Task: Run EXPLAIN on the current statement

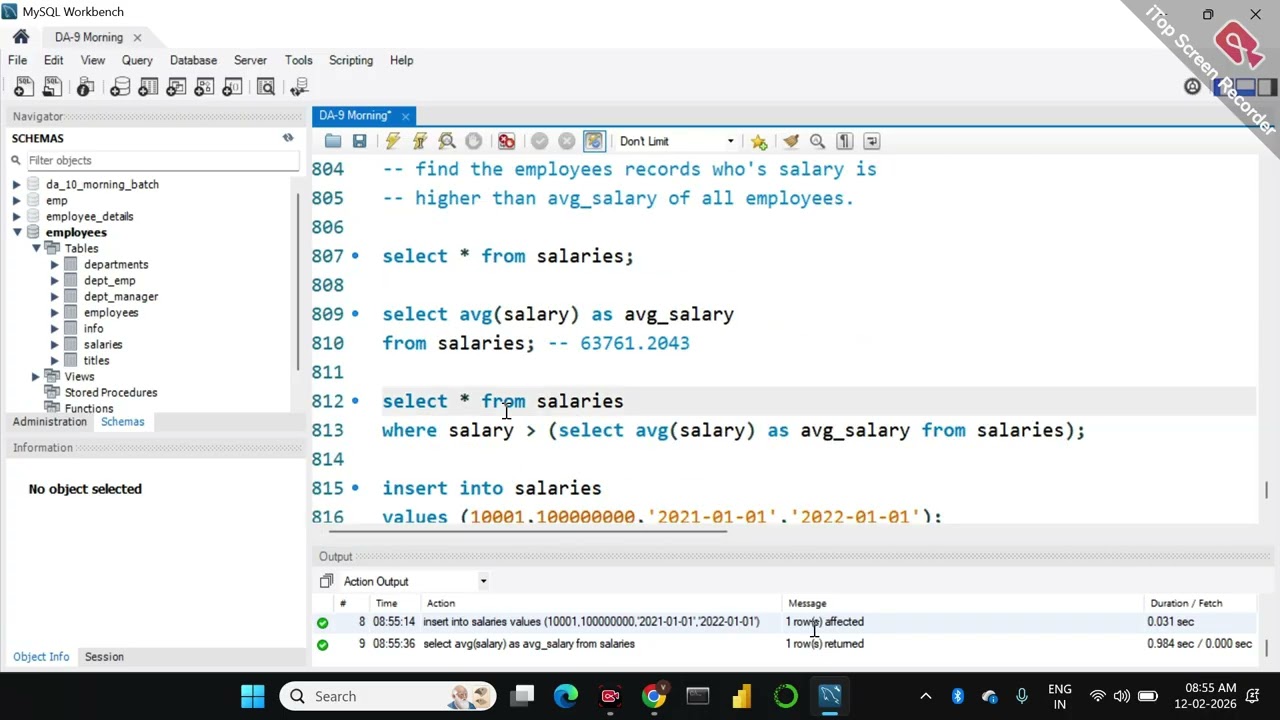Action: click(x=446, y=141)
